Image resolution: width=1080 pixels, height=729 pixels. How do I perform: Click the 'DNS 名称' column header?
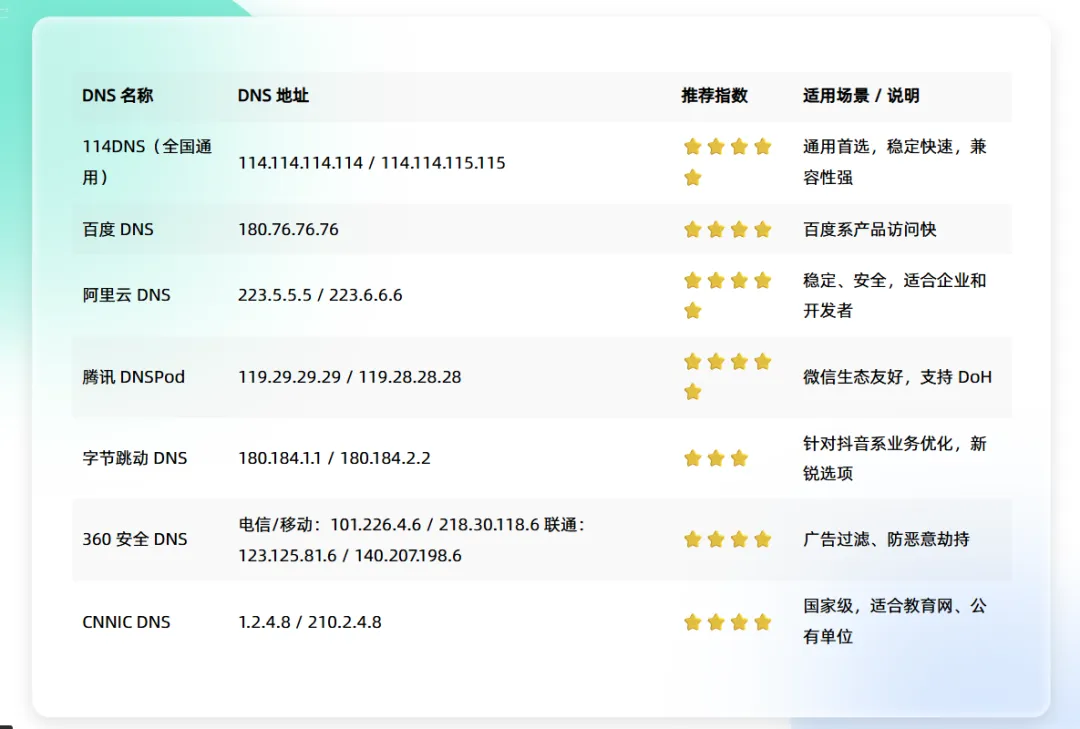[117, 96]
